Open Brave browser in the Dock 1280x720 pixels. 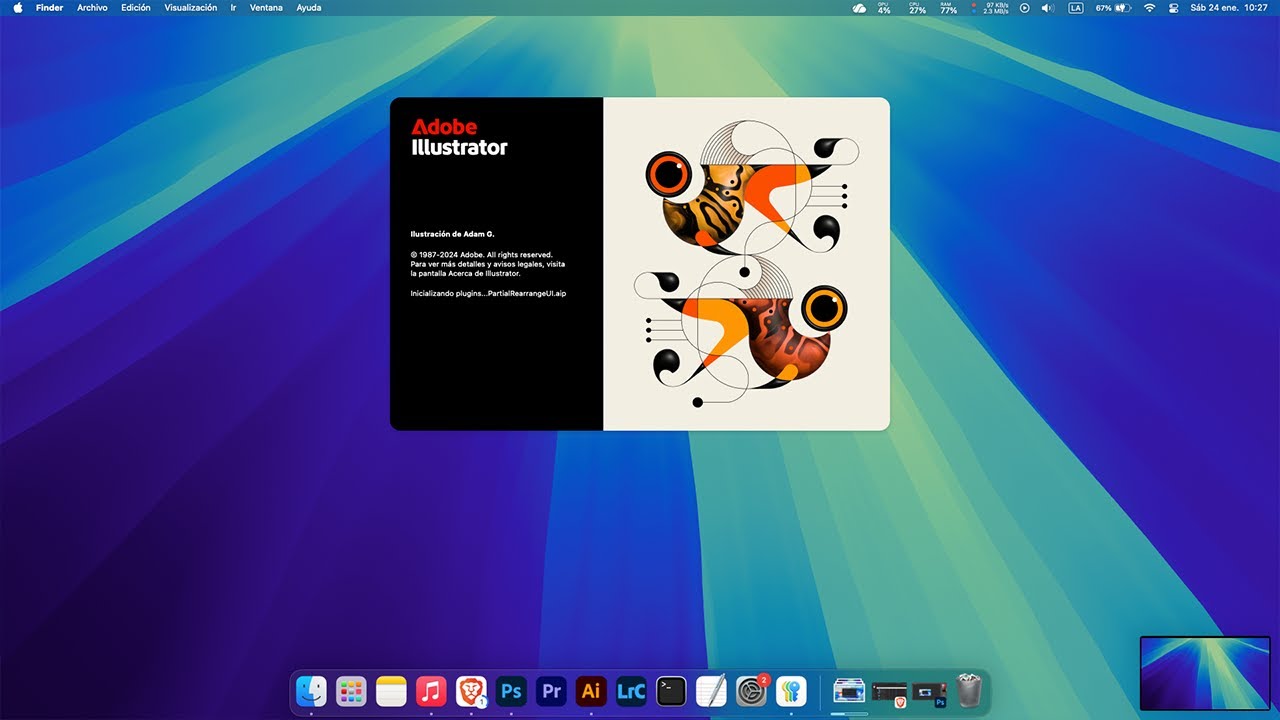pos(471,691)
